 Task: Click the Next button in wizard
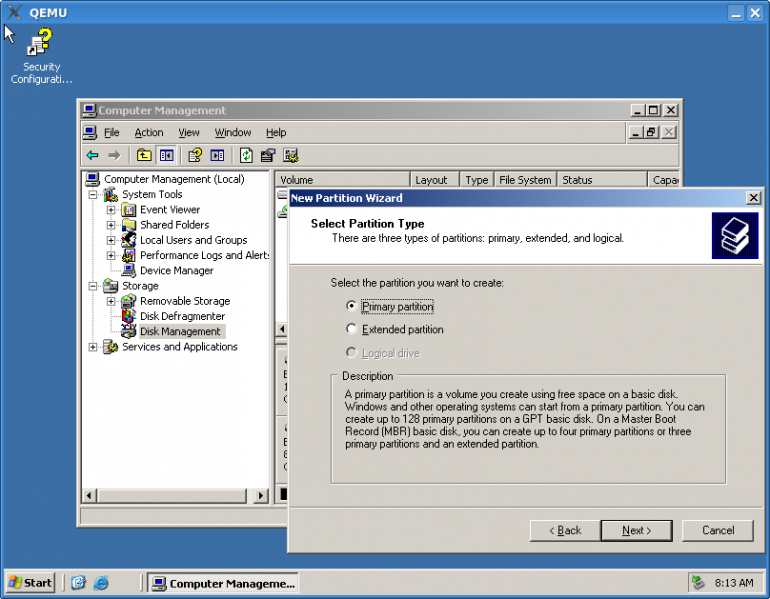pos(636,530)
